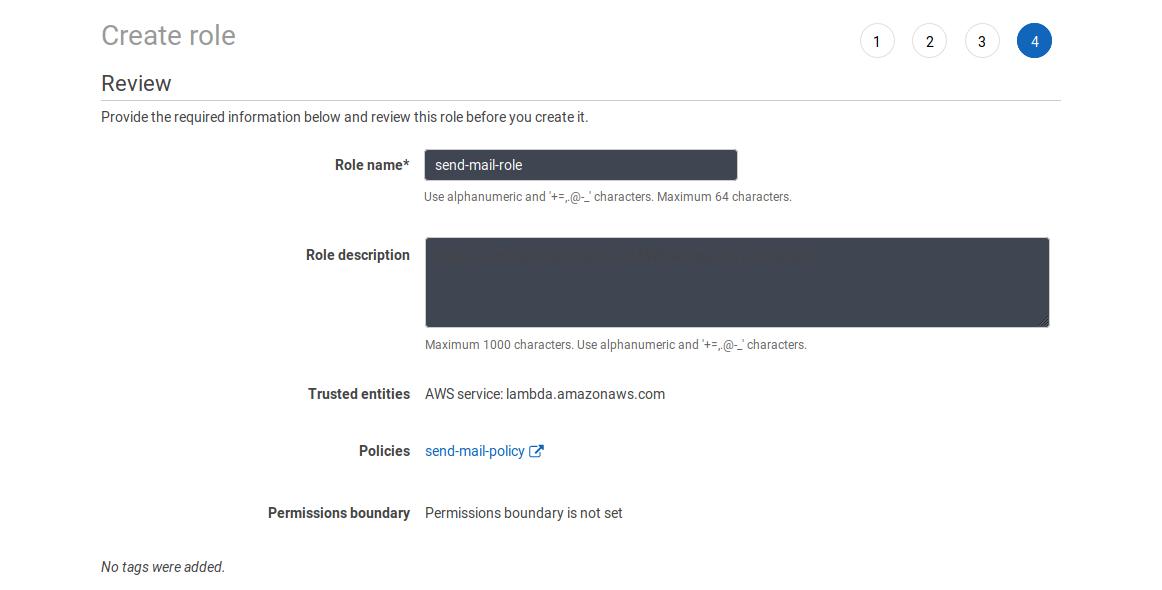
Task: Click the Review section title
Action: coord(136,84)
